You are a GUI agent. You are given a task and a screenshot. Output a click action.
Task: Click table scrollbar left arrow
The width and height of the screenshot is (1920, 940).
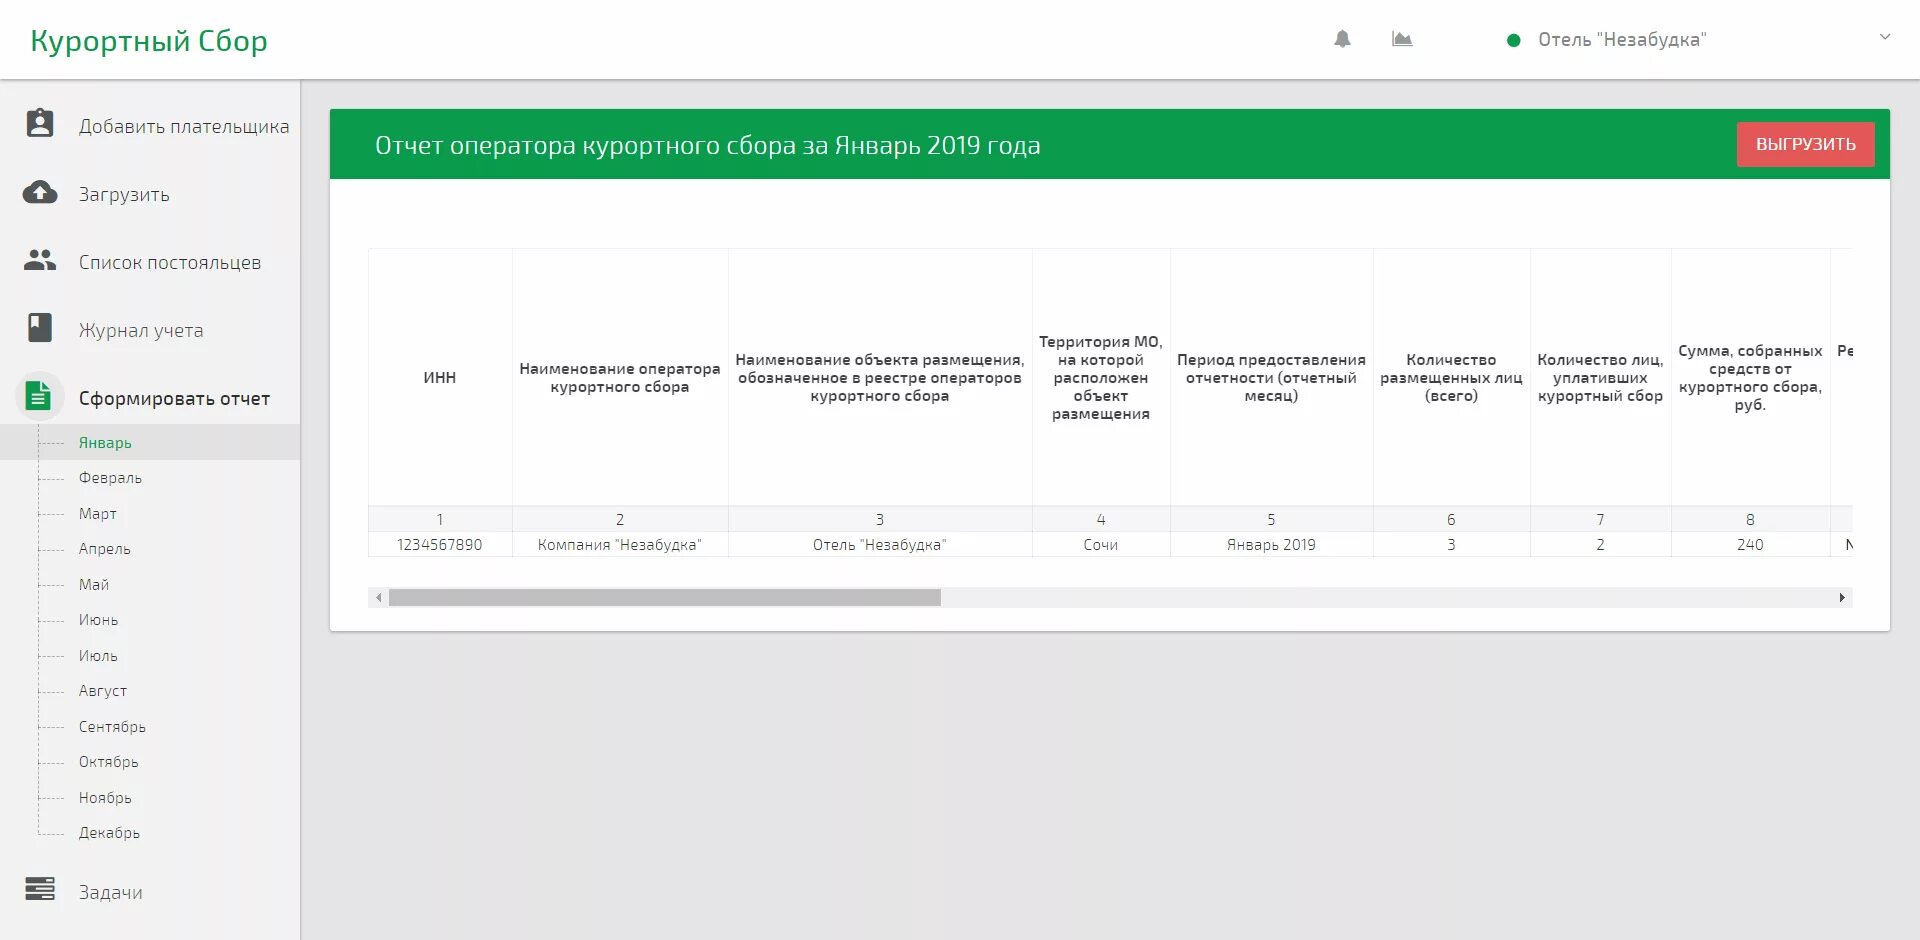click(378, 598)
